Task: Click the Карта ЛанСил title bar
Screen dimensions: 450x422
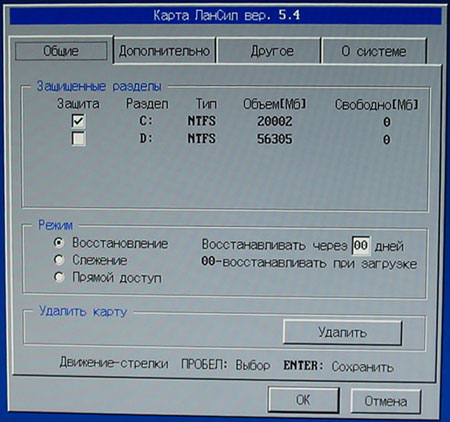Action: click(226, 15)
